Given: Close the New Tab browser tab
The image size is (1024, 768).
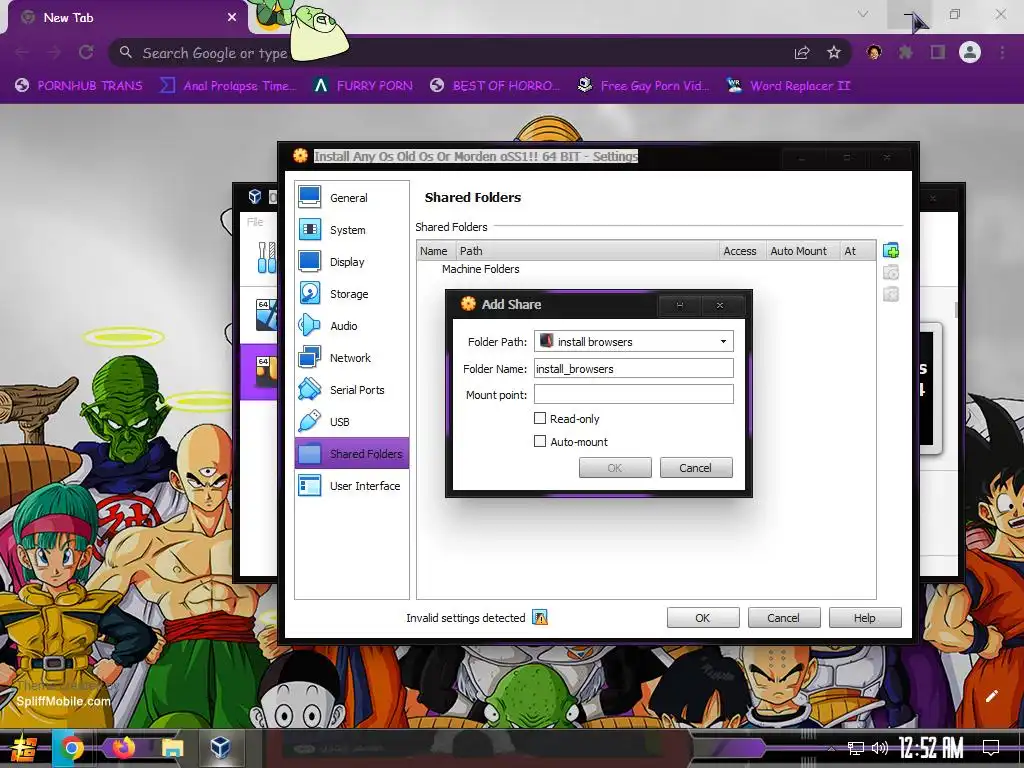Looking at the screenshot, I should point(232,17).
